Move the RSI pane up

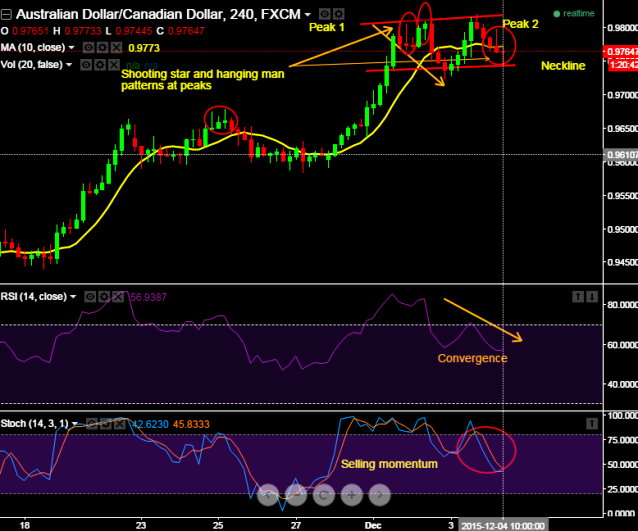578,297
